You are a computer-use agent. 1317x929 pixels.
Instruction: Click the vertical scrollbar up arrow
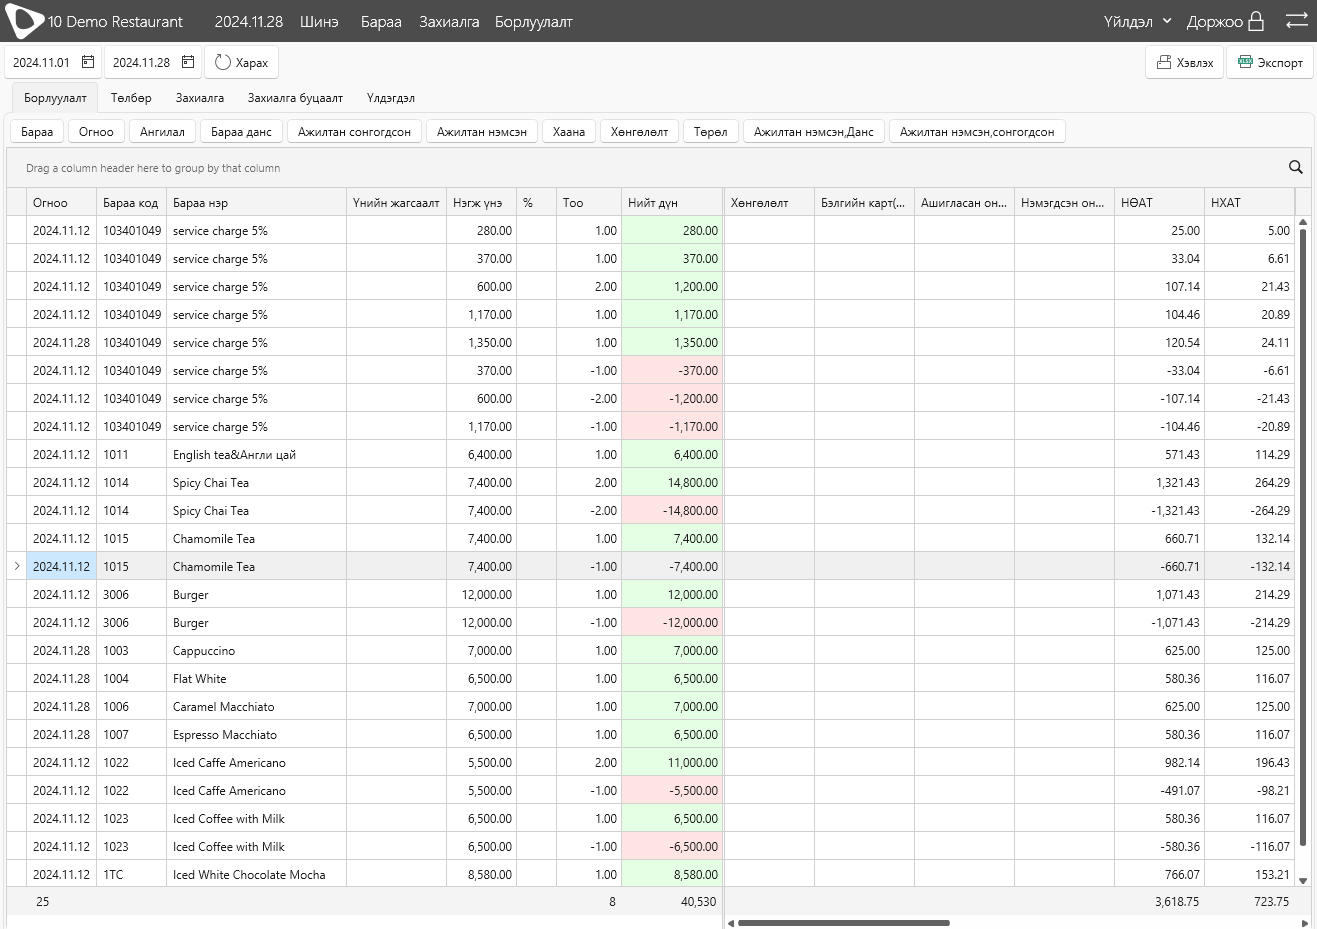click(1303, 222)
